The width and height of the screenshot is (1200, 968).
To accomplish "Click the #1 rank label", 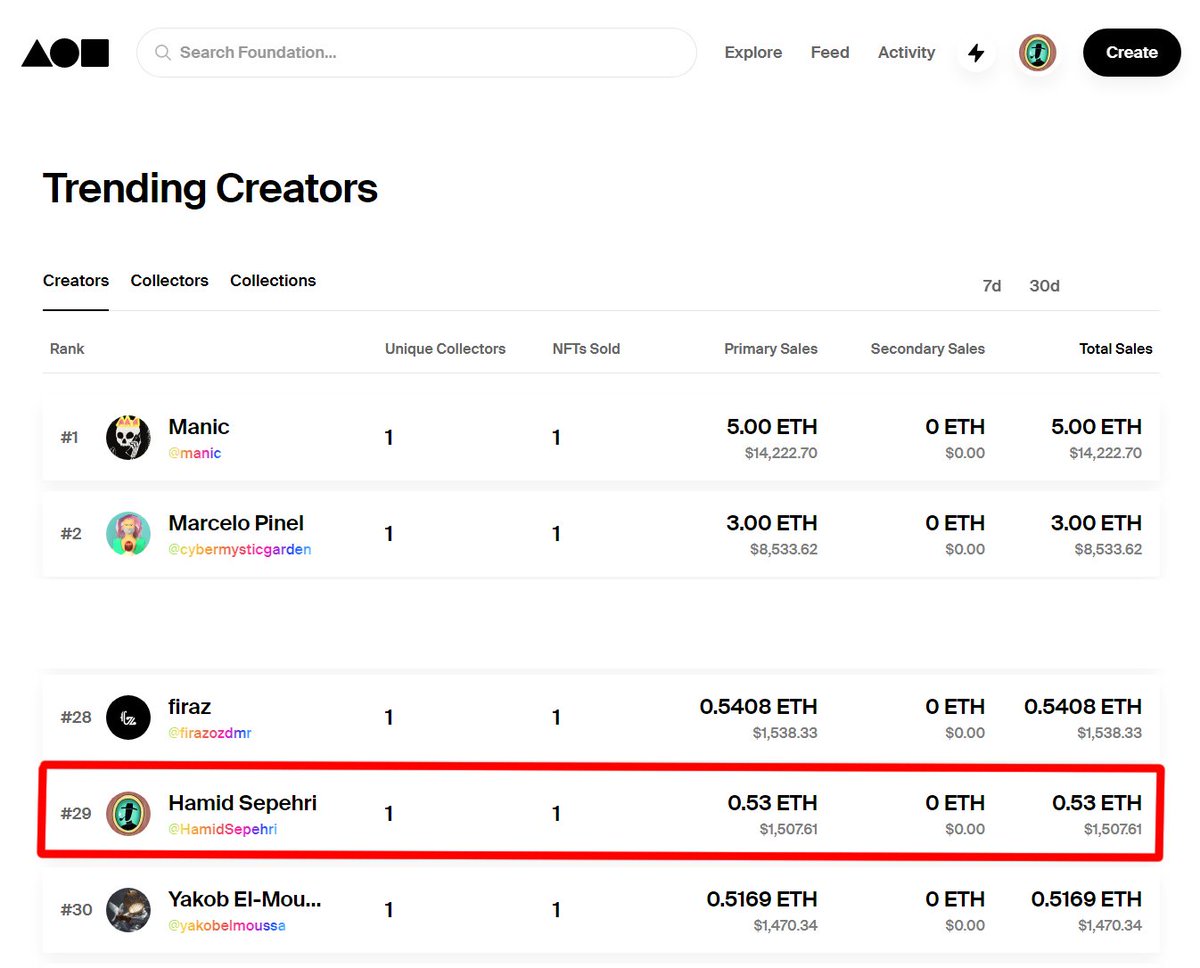I will (69, 437).
